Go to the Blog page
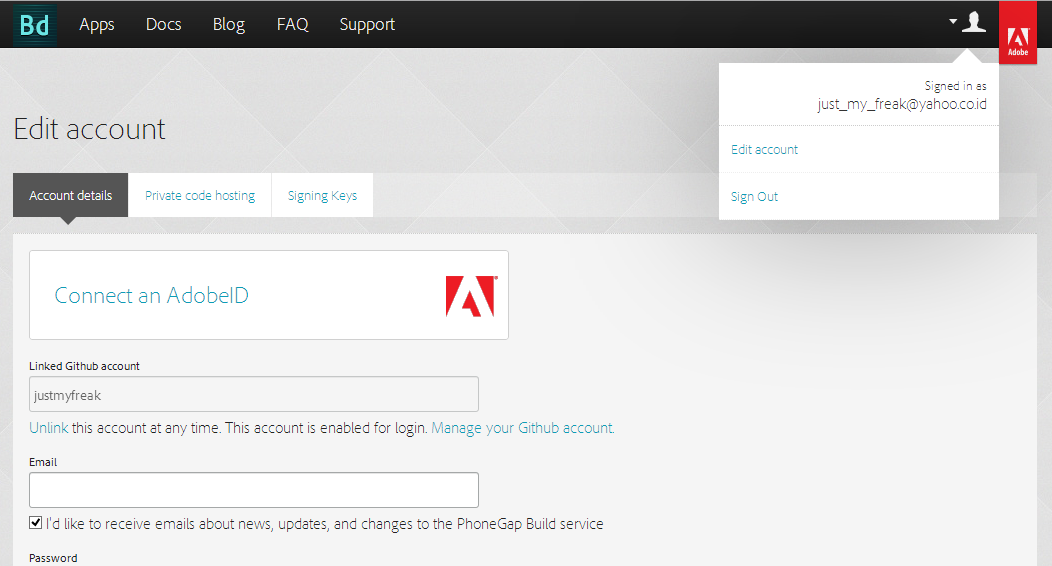1052x566 pixels. point(229,24)
